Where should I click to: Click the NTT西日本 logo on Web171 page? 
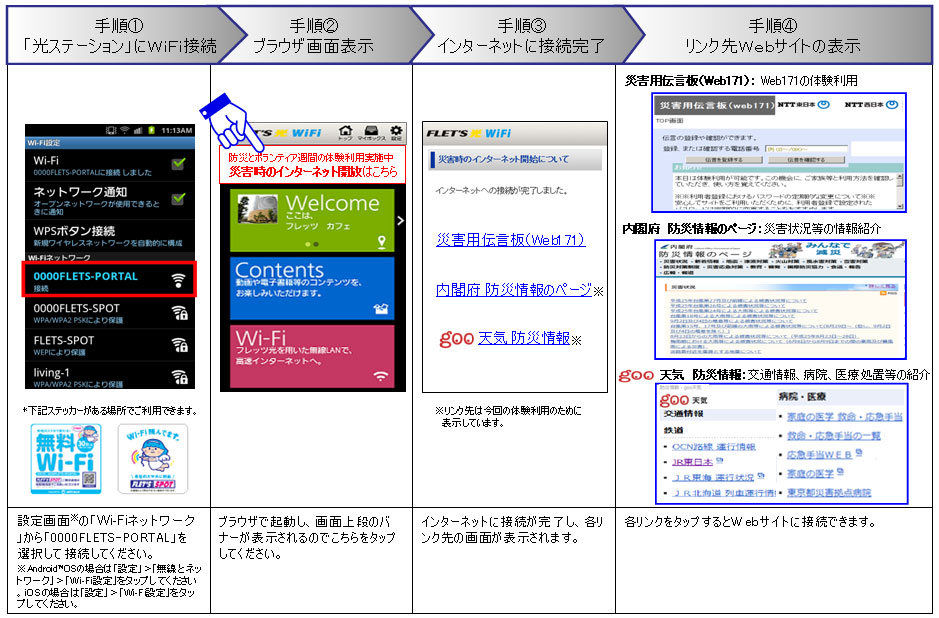(x=871, y=105)
